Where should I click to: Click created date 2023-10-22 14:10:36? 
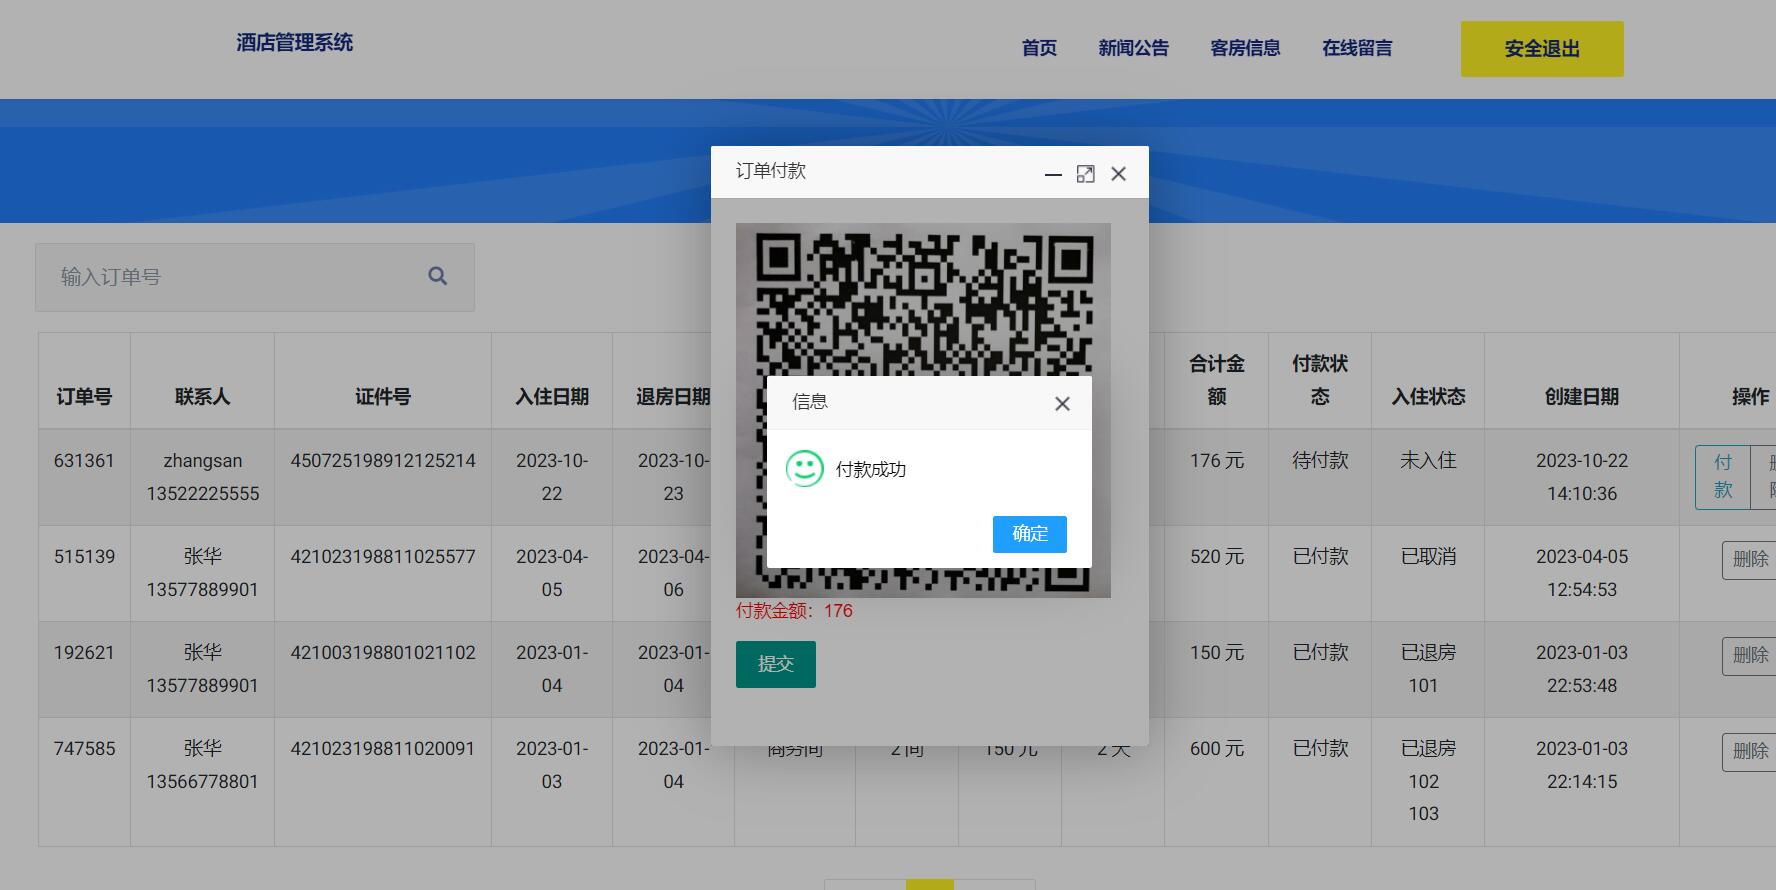coord(1582,477)
